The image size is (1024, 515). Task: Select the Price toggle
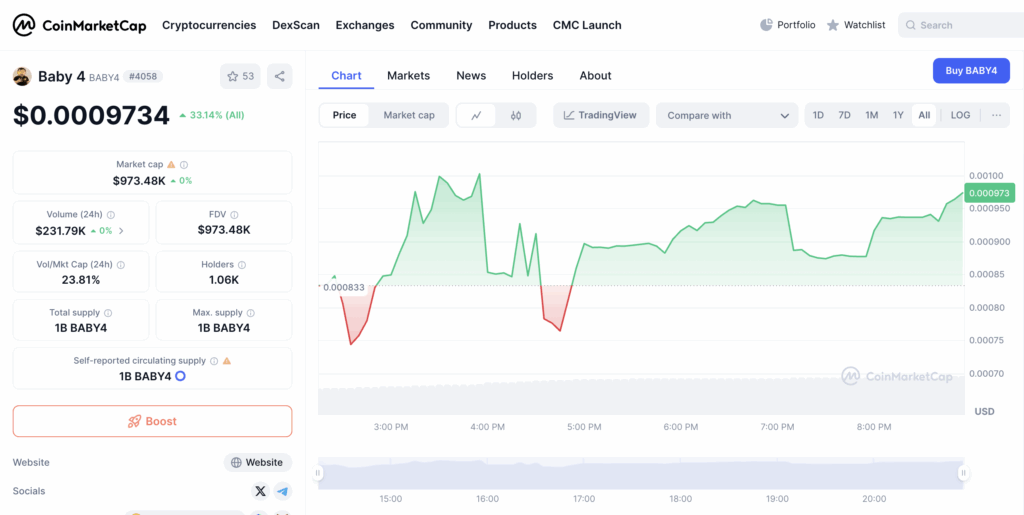(x=344, y=115)
